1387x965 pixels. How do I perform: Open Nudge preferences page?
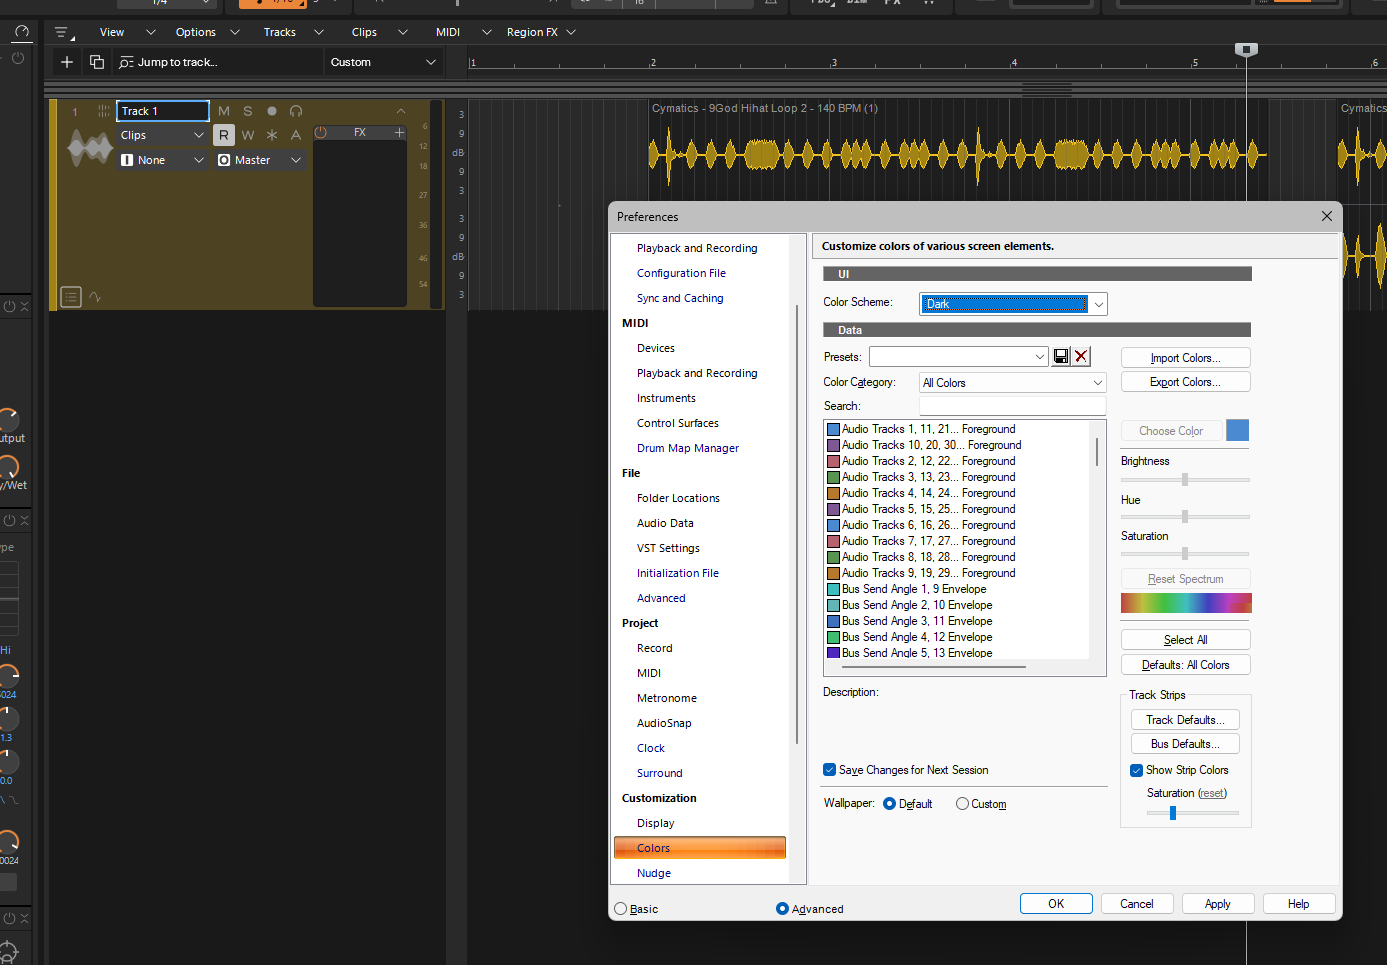point(654,873)
